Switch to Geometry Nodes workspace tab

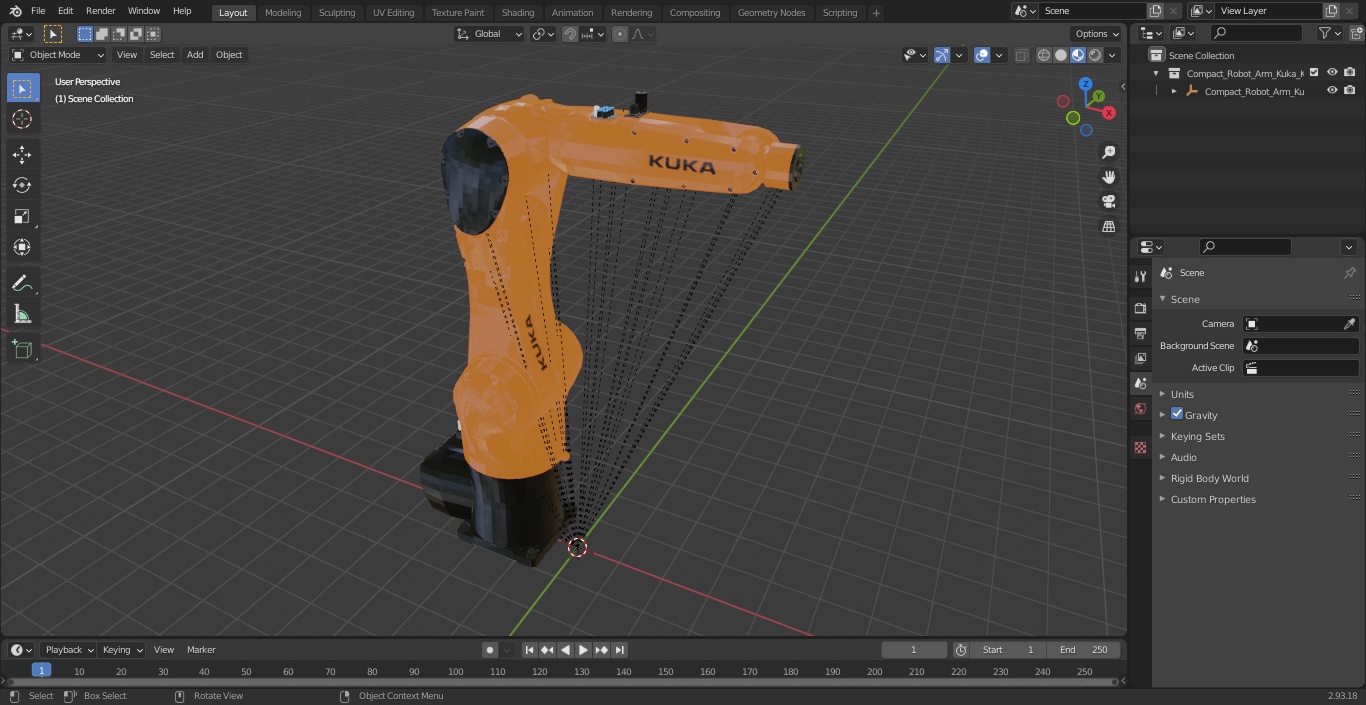point(771,13)
